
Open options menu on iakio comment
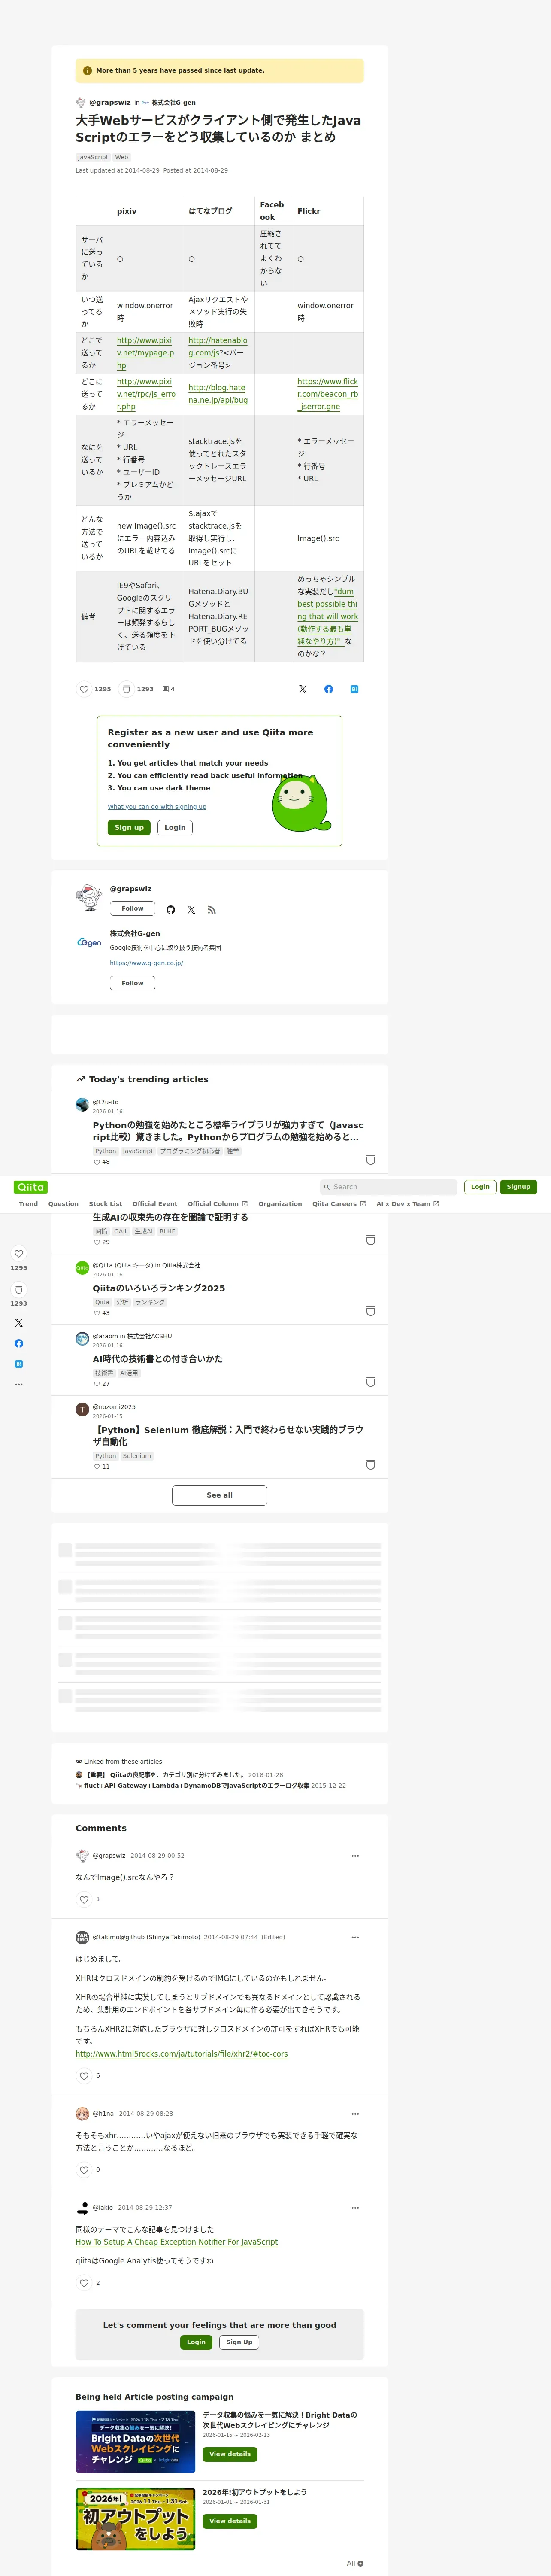pyautogui.click(x=355, y=2208)
